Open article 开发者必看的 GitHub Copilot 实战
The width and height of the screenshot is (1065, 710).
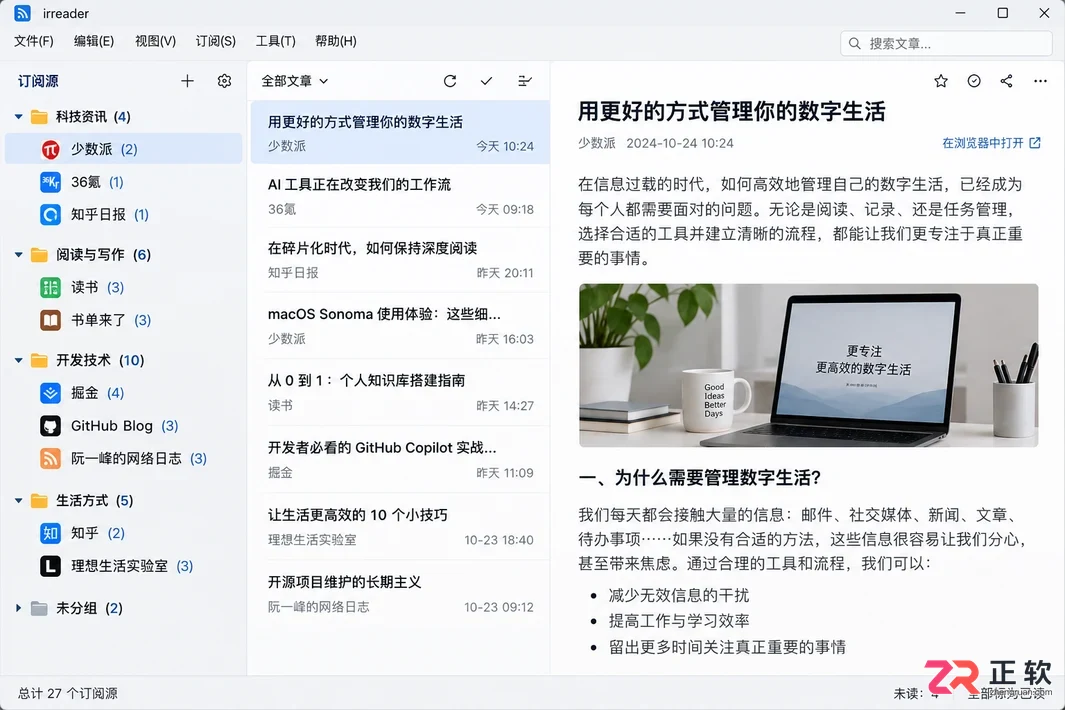coord(400,459)
